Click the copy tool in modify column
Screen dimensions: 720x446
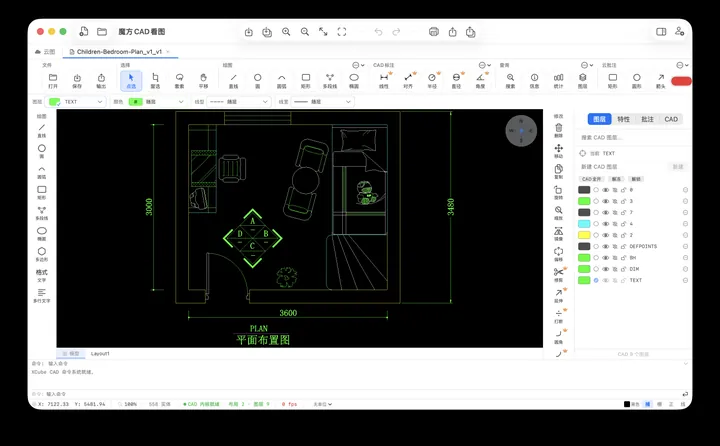tap(558, 171)
